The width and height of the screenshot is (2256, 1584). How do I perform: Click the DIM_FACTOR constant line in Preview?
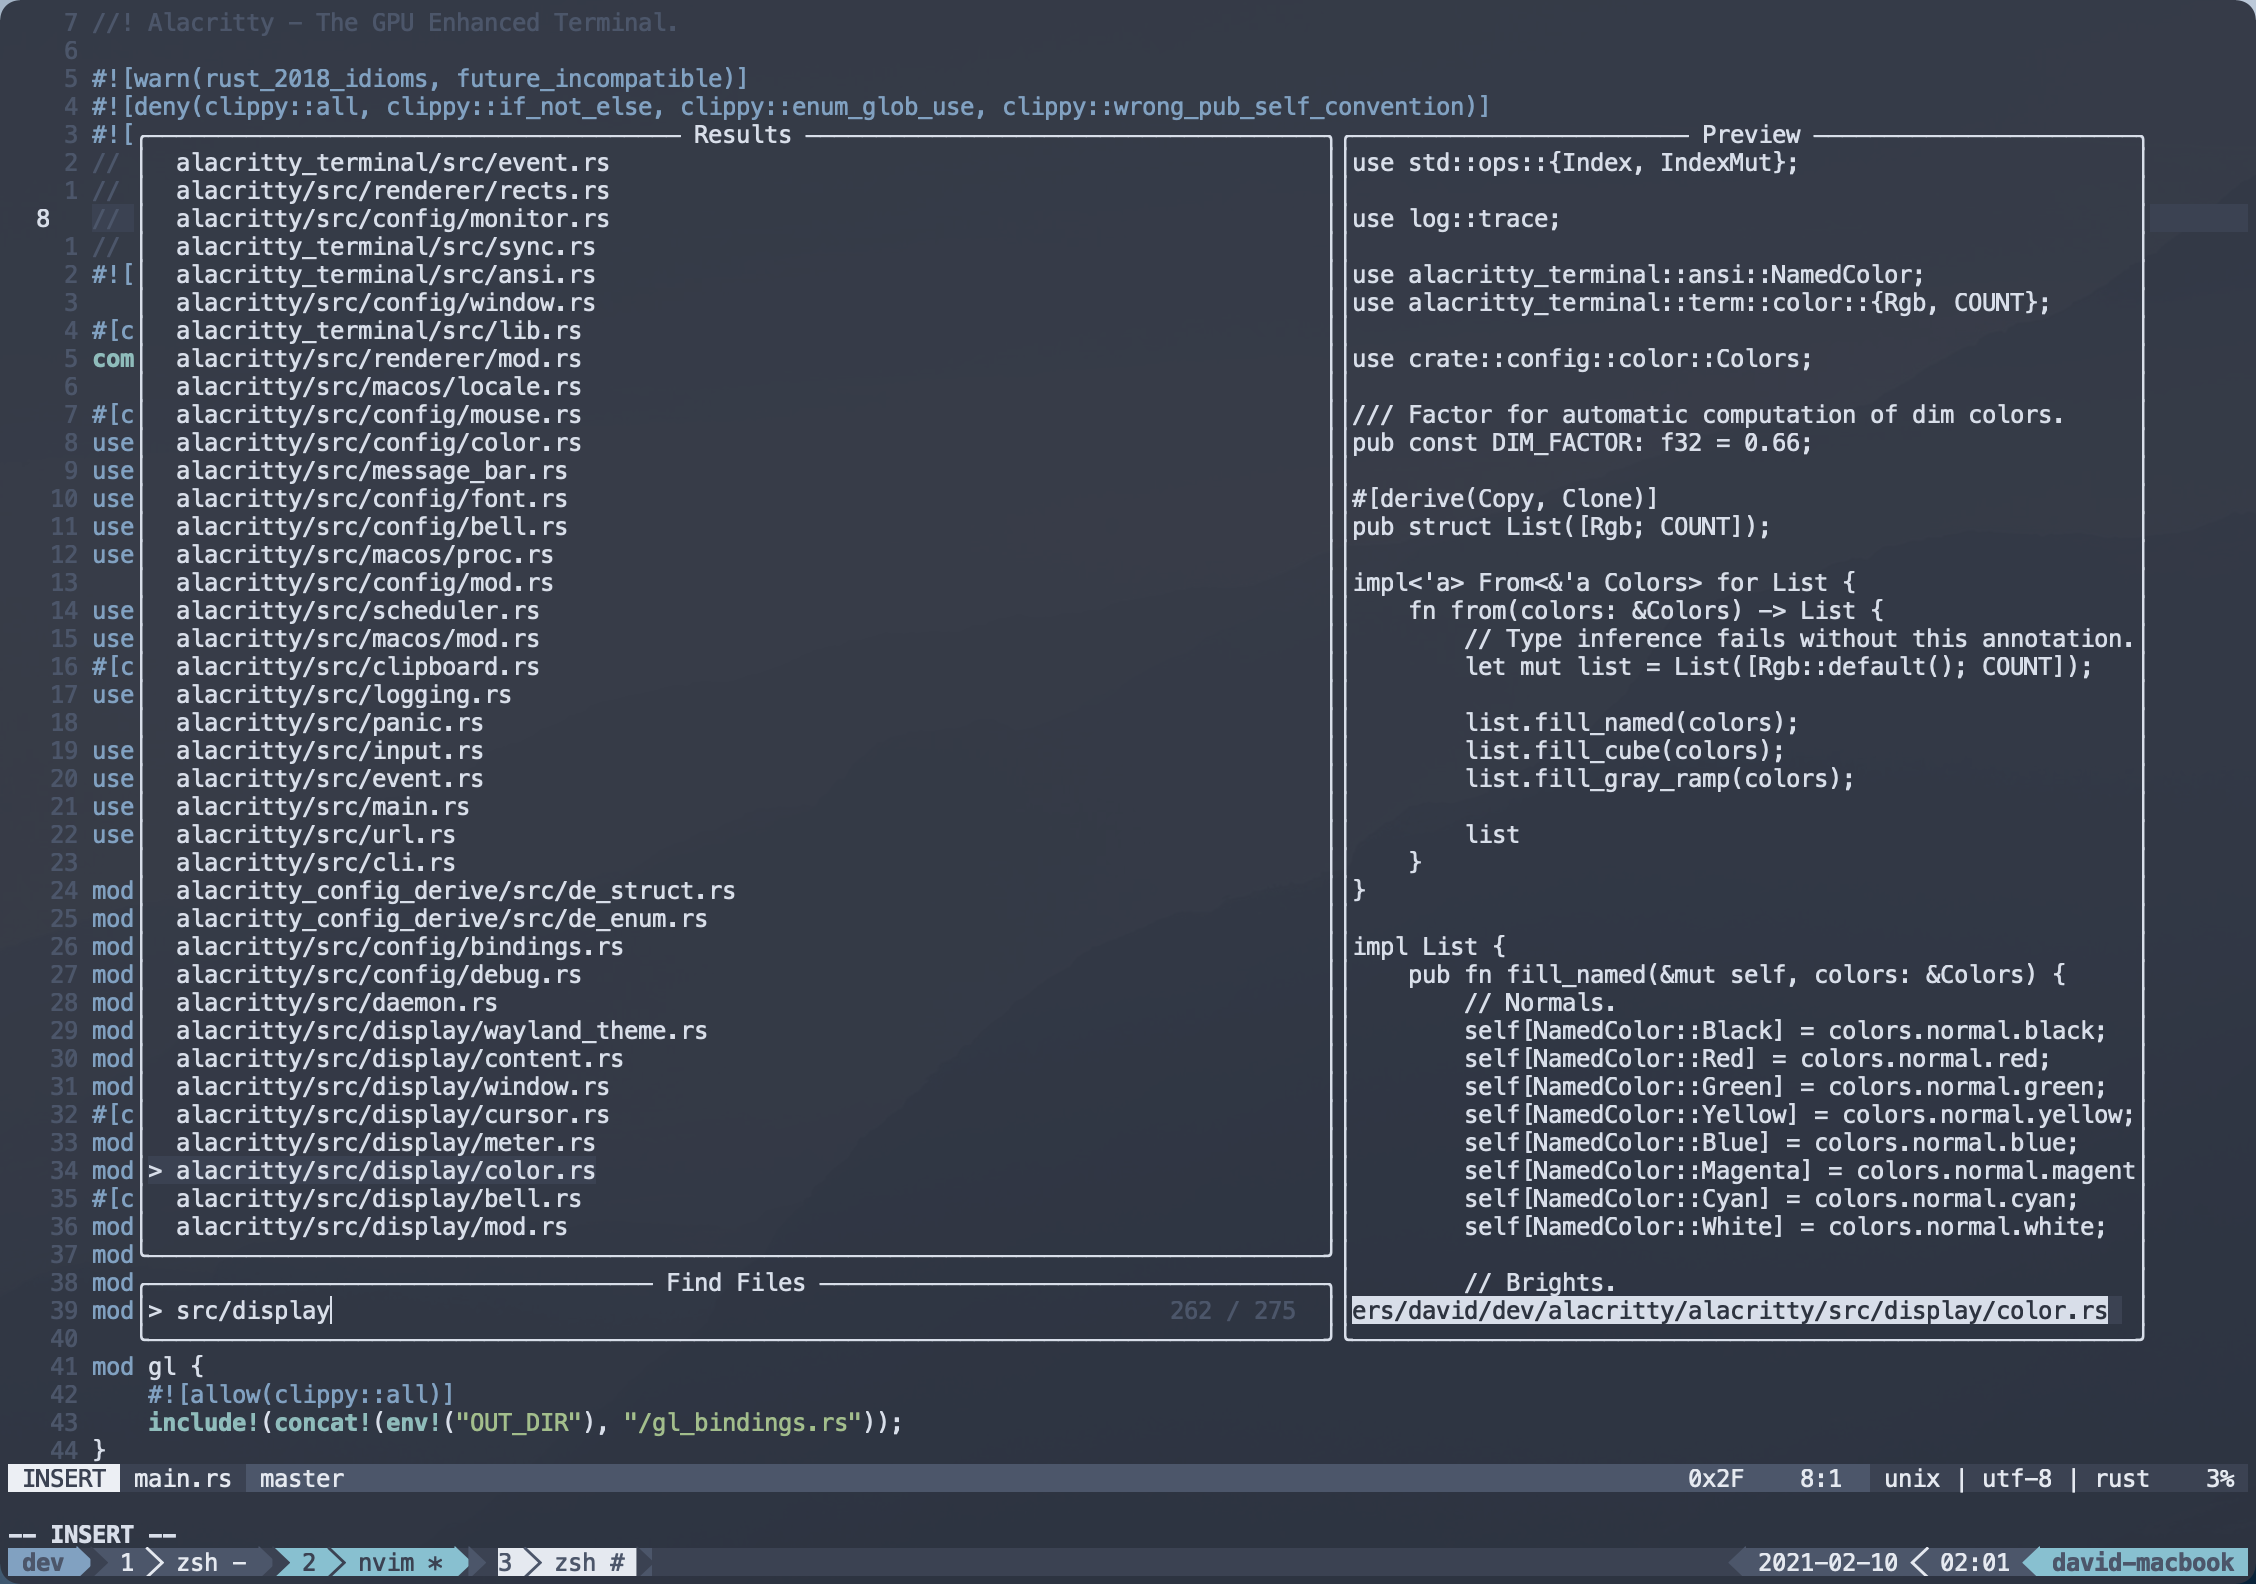1581,443
